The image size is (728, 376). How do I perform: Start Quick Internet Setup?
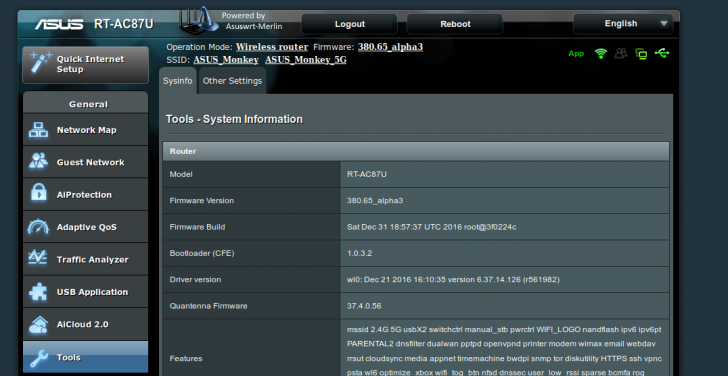point(85,65)
